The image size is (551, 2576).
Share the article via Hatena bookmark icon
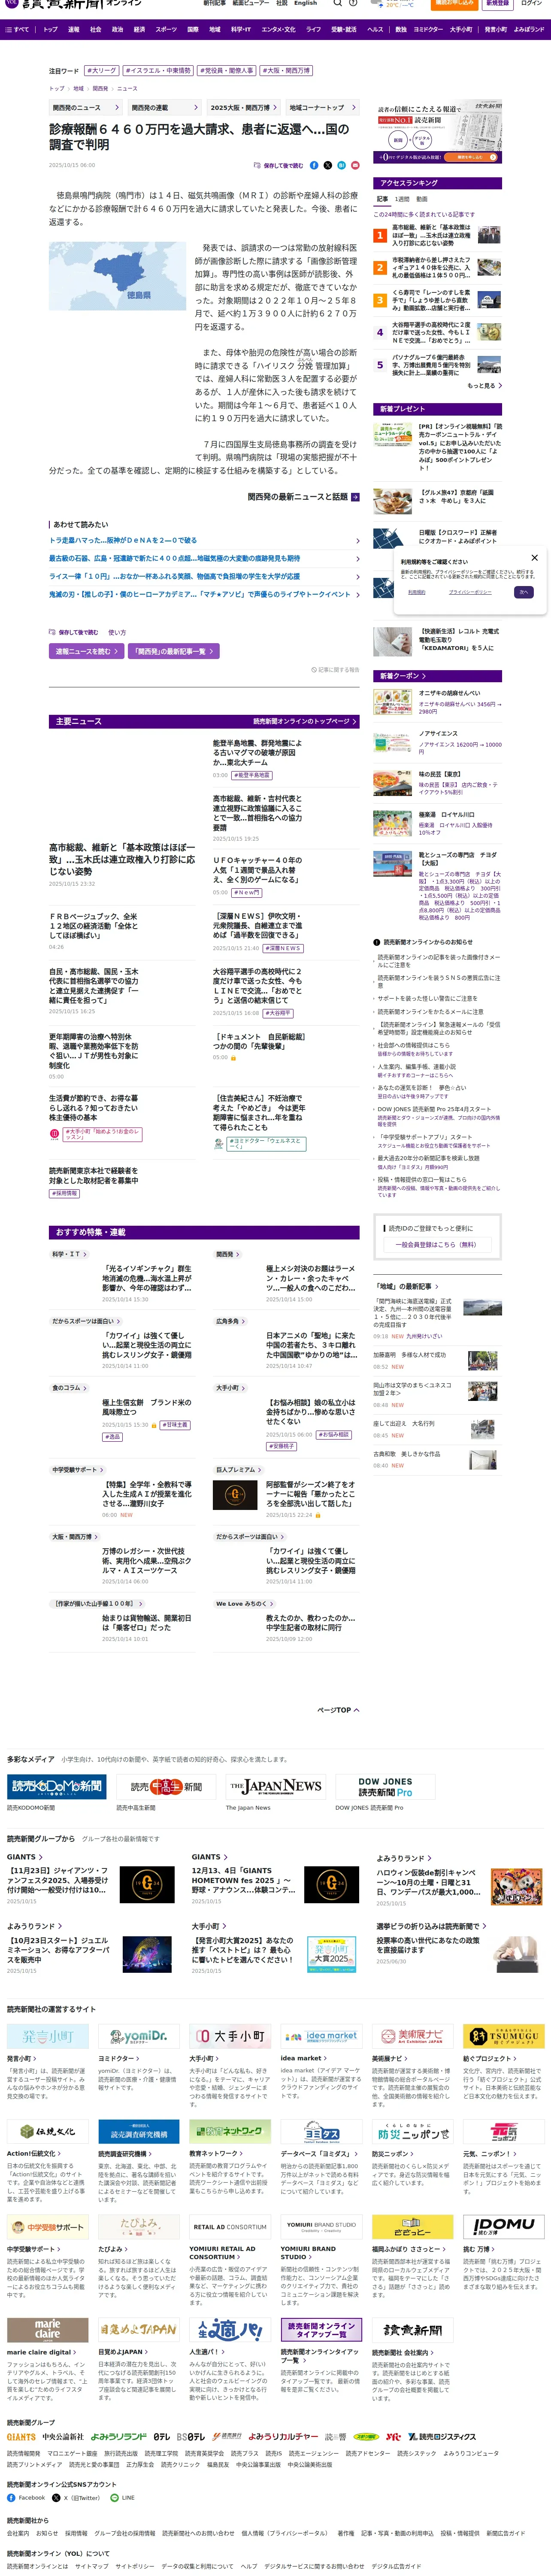pyautogui.click(x=341, y=165)
